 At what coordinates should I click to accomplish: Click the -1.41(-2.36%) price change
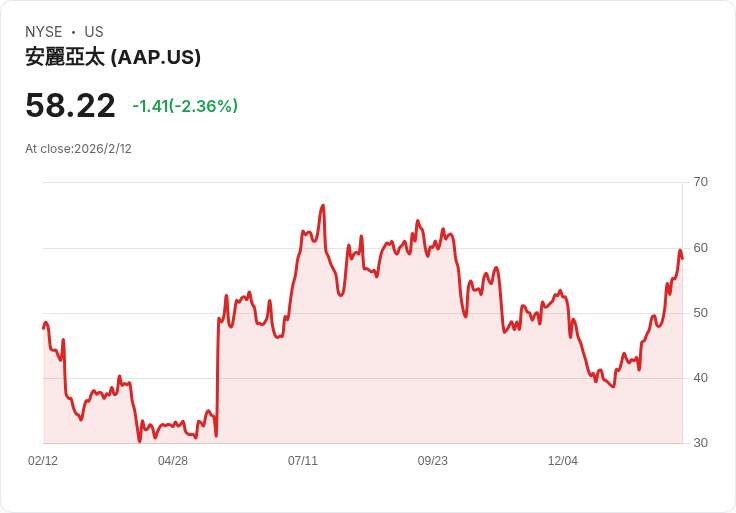pos(185,106)
